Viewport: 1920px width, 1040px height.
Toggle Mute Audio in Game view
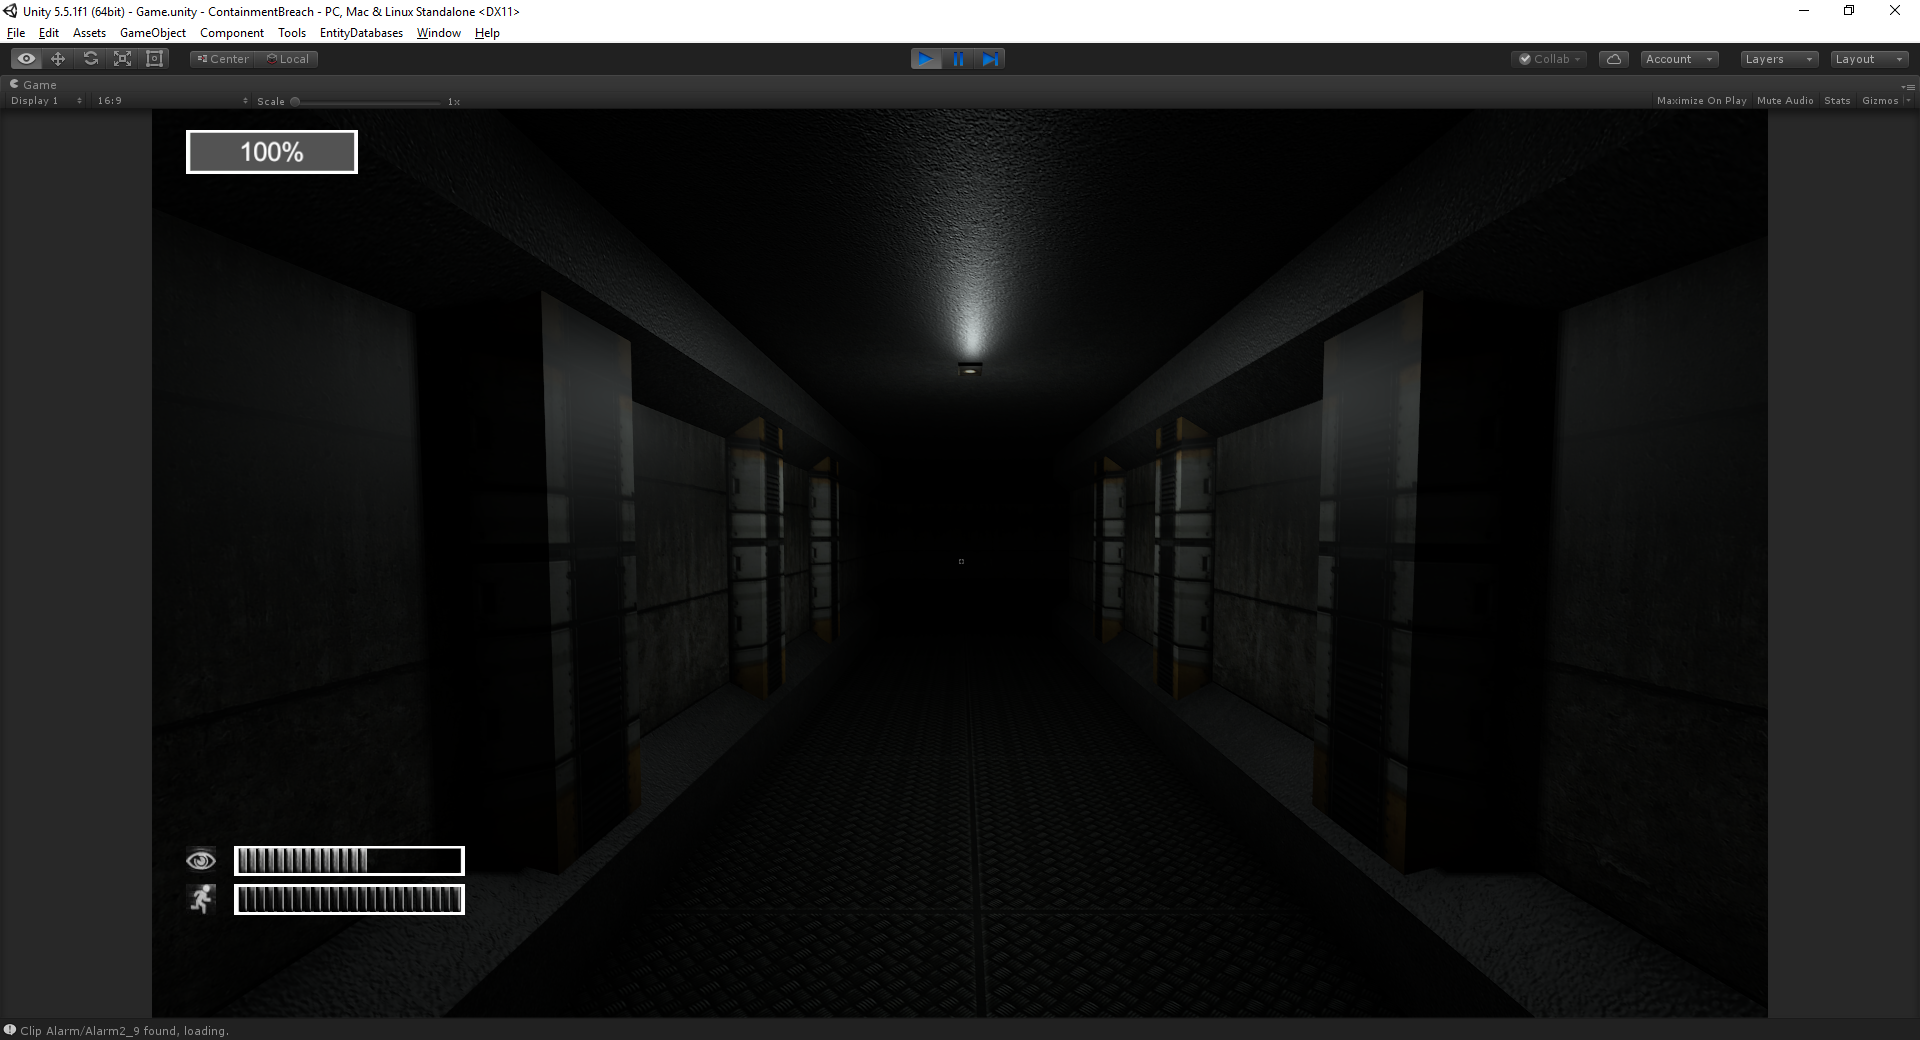tap(1785, 101)
